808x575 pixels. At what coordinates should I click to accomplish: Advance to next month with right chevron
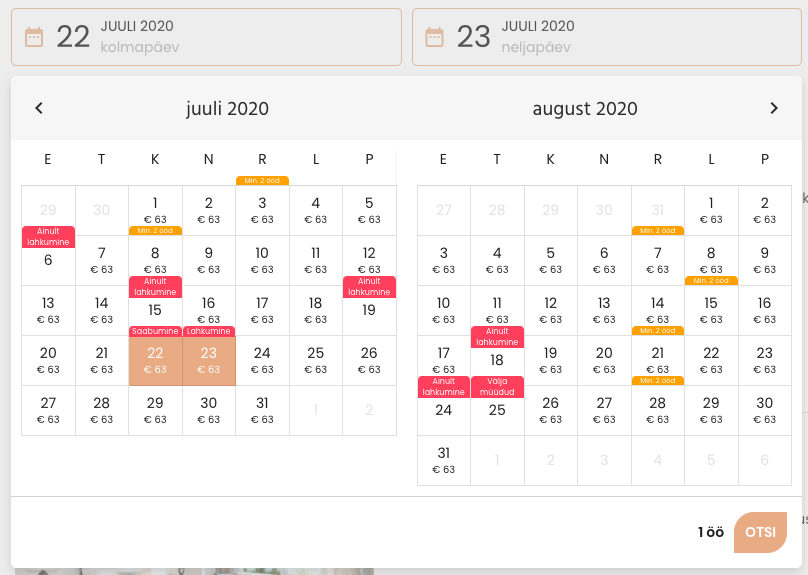tap(773, 108)
